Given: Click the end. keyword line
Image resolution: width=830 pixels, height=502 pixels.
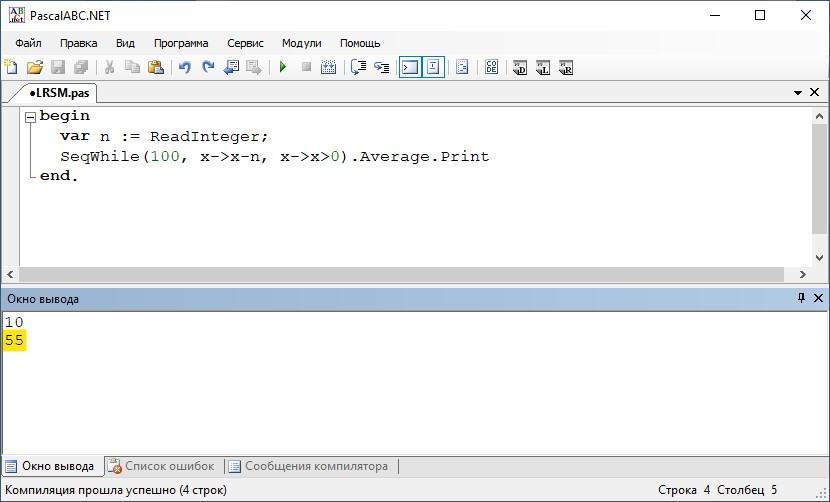Looking at the screenshot, I should [x=59, y=176].
